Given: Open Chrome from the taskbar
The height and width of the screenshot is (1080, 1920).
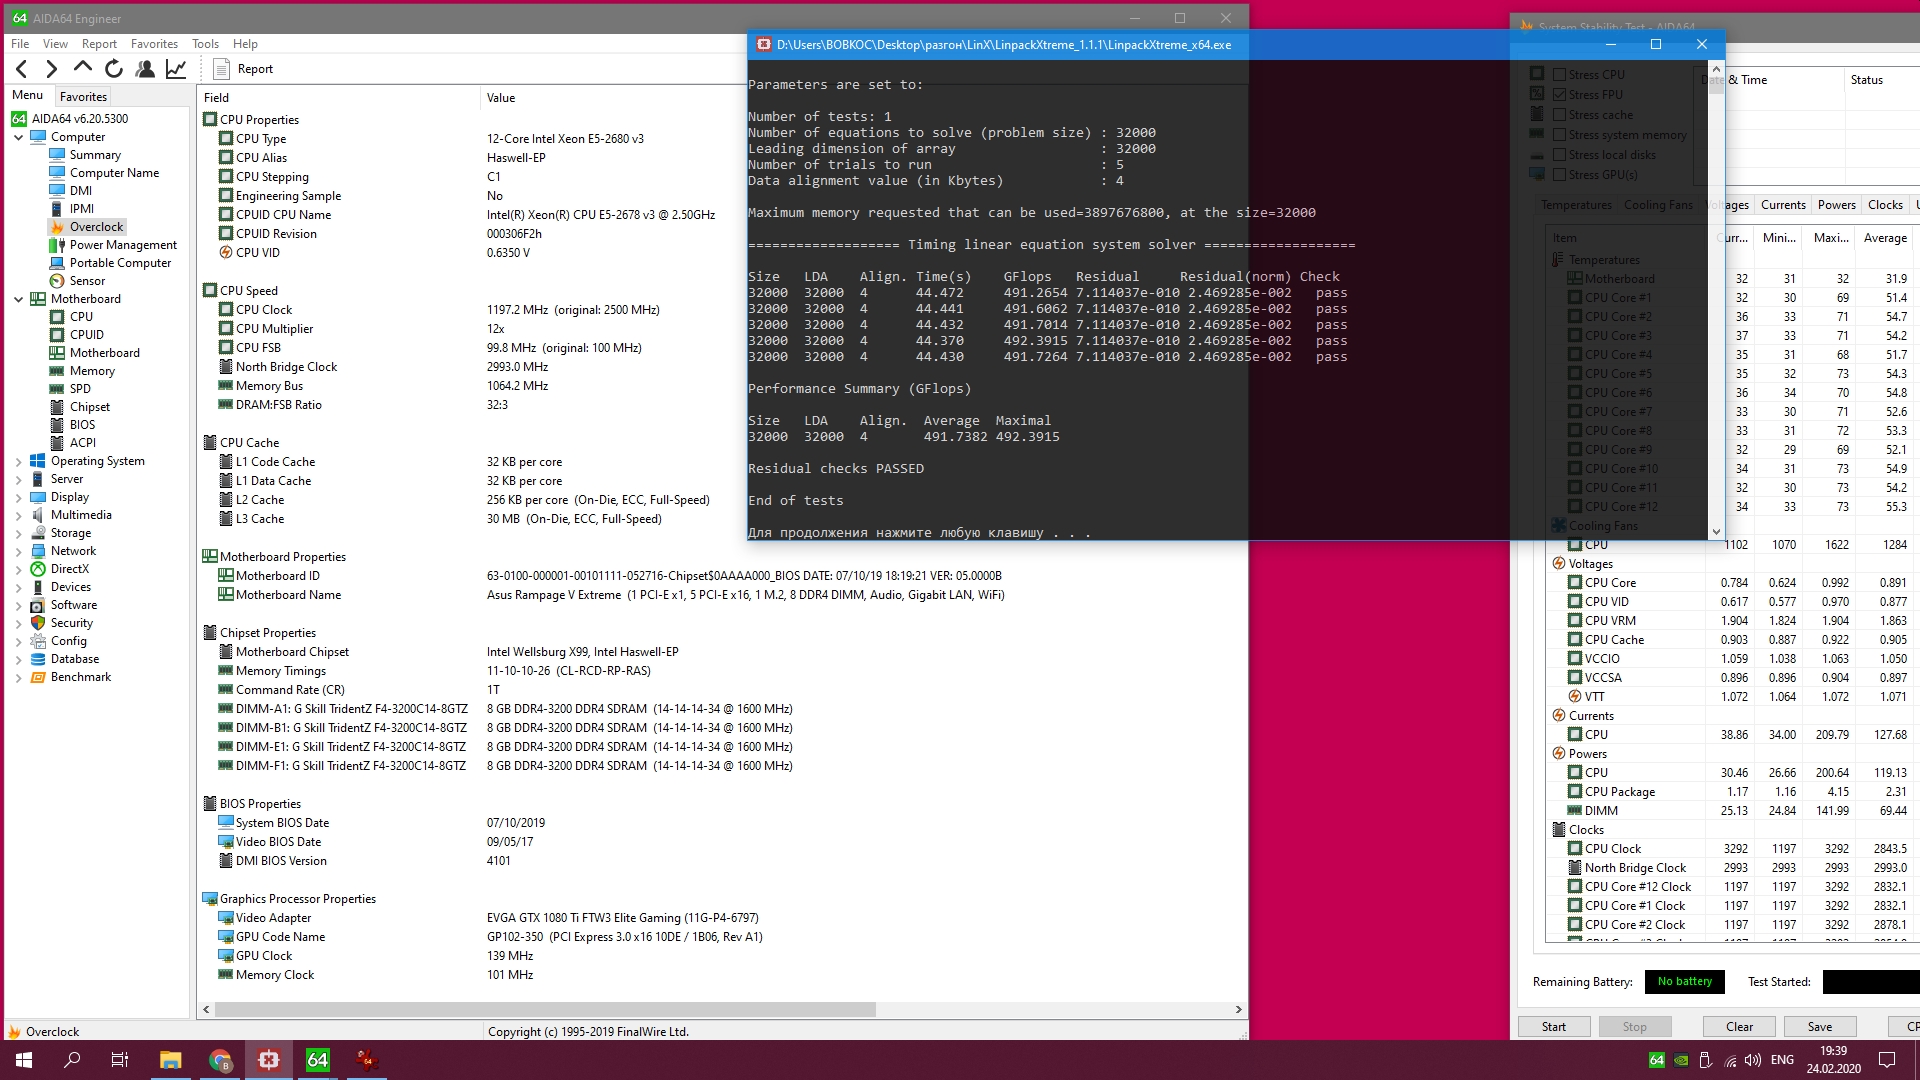Looking at the screenshot, I should (x=220, y=1060).
